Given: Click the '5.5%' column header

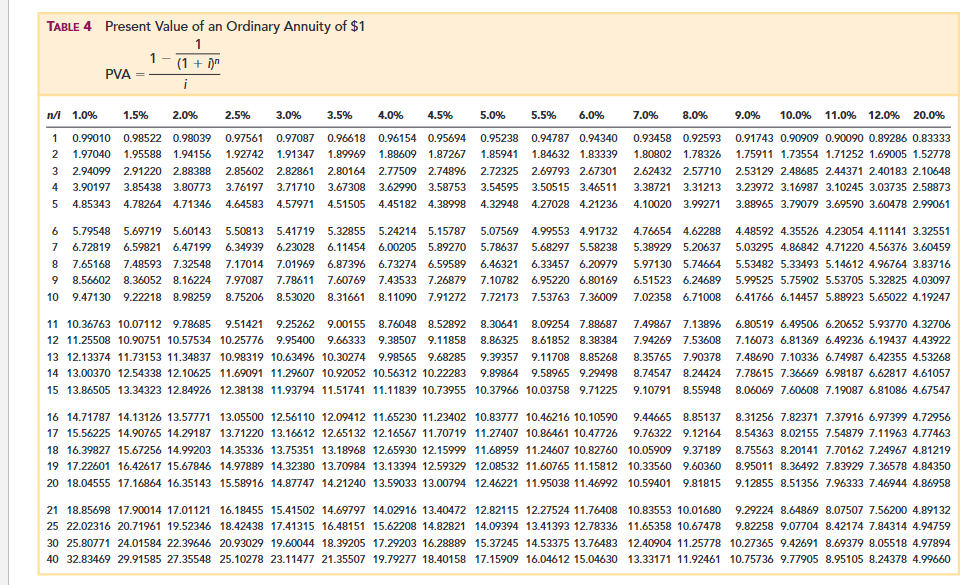Looking at the screenshot, I should click(x=543, y=115).
